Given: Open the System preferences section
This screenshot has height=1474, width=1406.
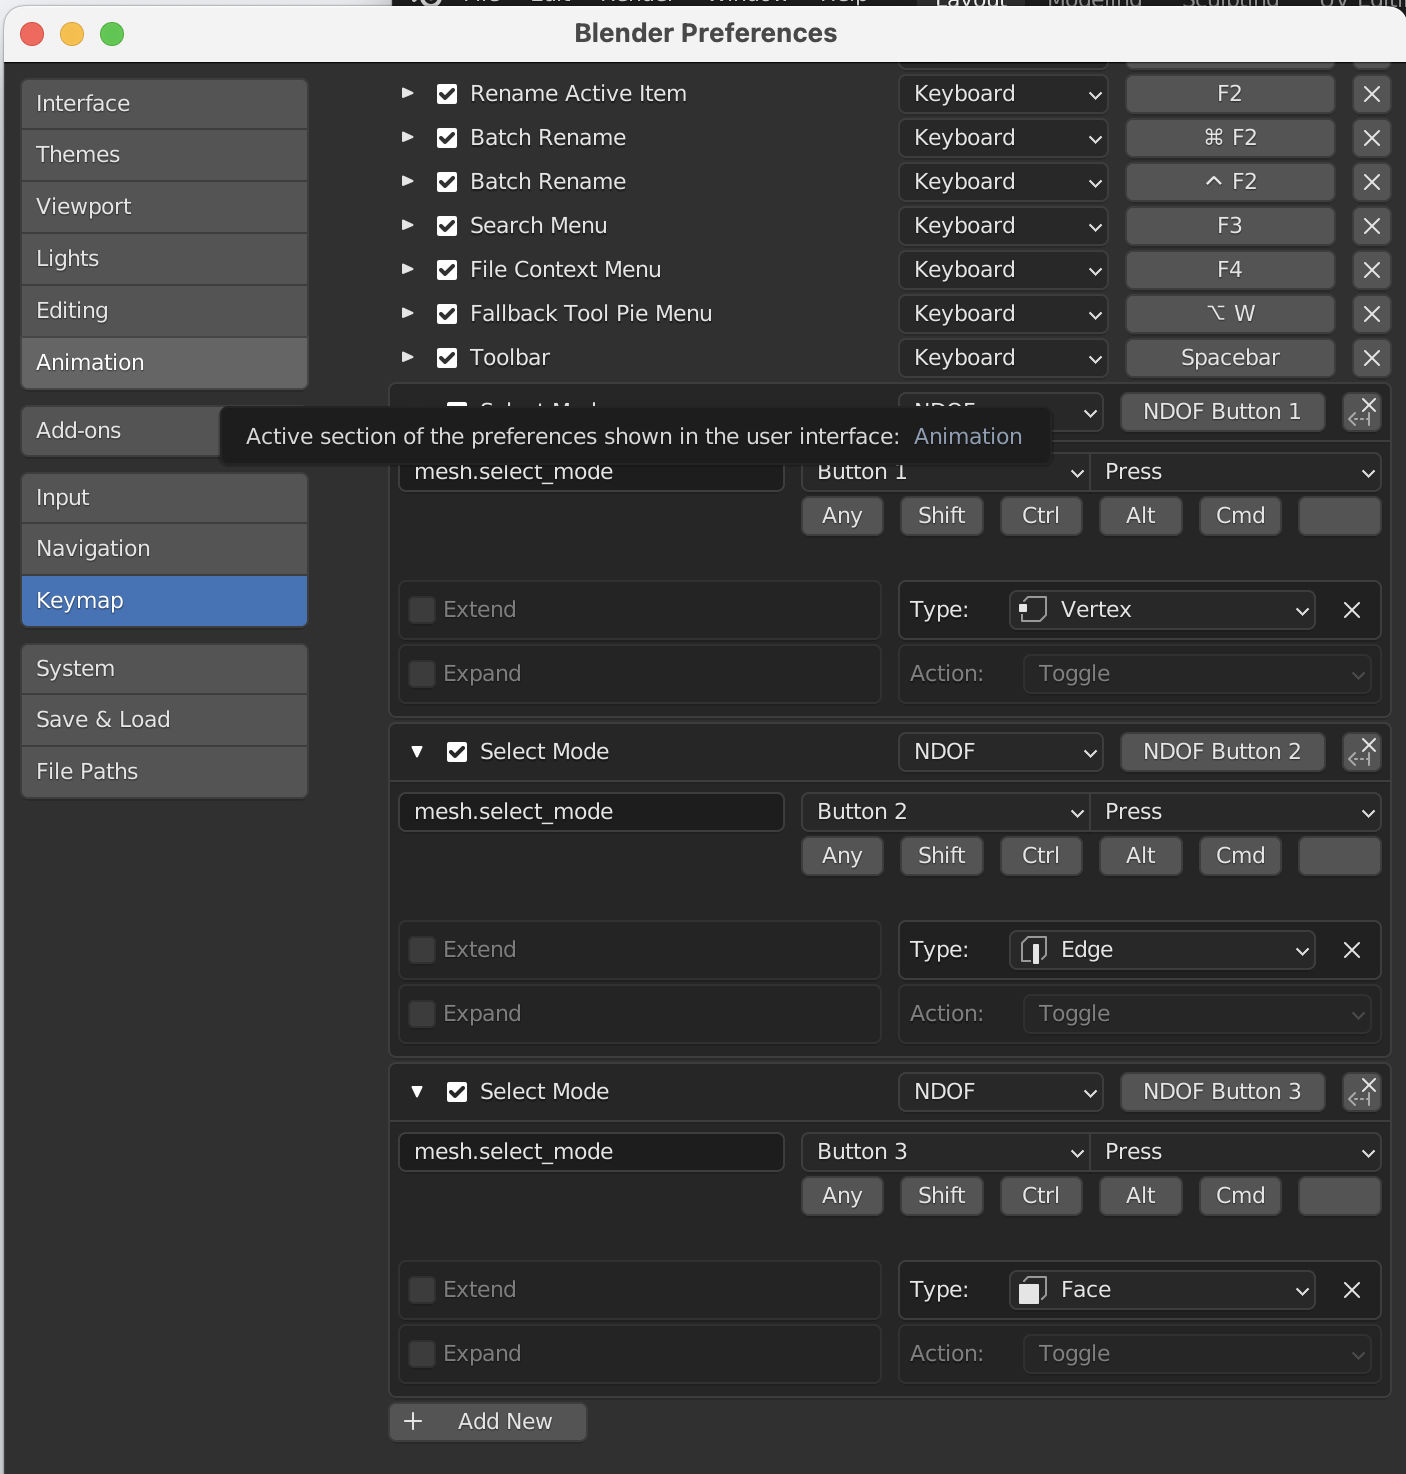Looking at the screenshot, I should [164, 669].
